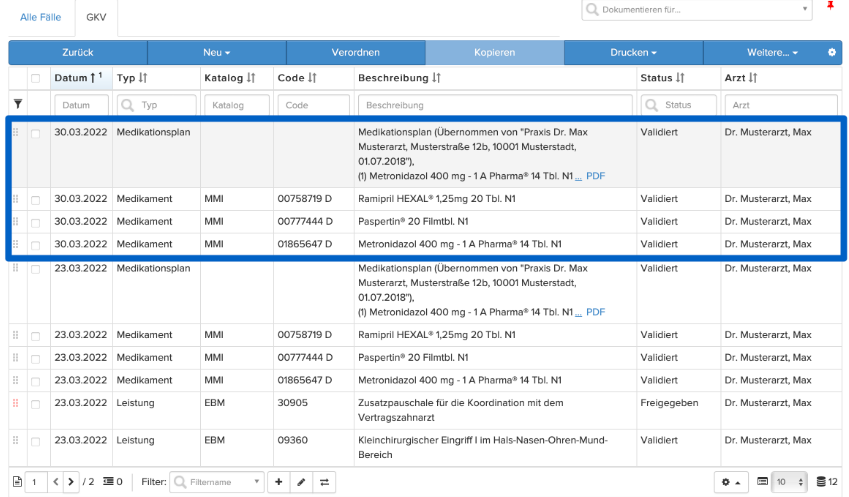Open the Drucken dropdown menu

pyautogui.click(x=634, y=53)
